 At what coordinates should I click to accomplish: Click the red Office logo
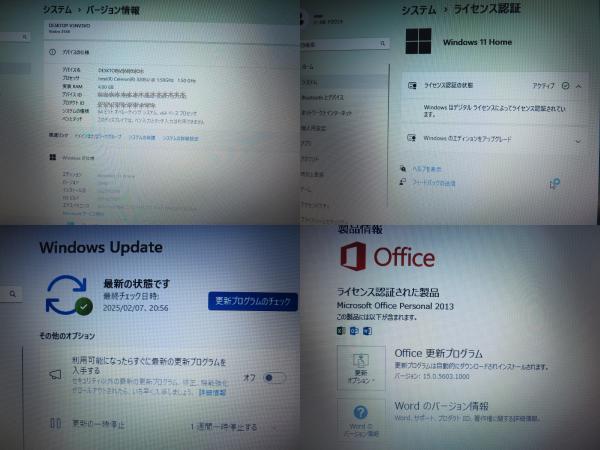tap(353, 256)
